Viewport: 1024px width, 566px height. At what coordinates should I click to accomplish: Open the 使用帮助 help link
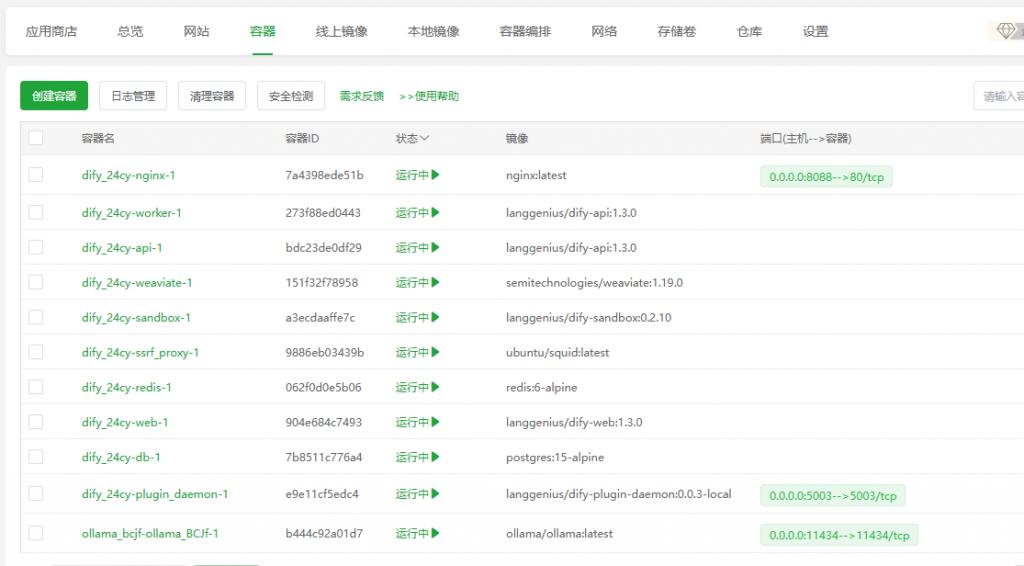click(x=429, y=96)
